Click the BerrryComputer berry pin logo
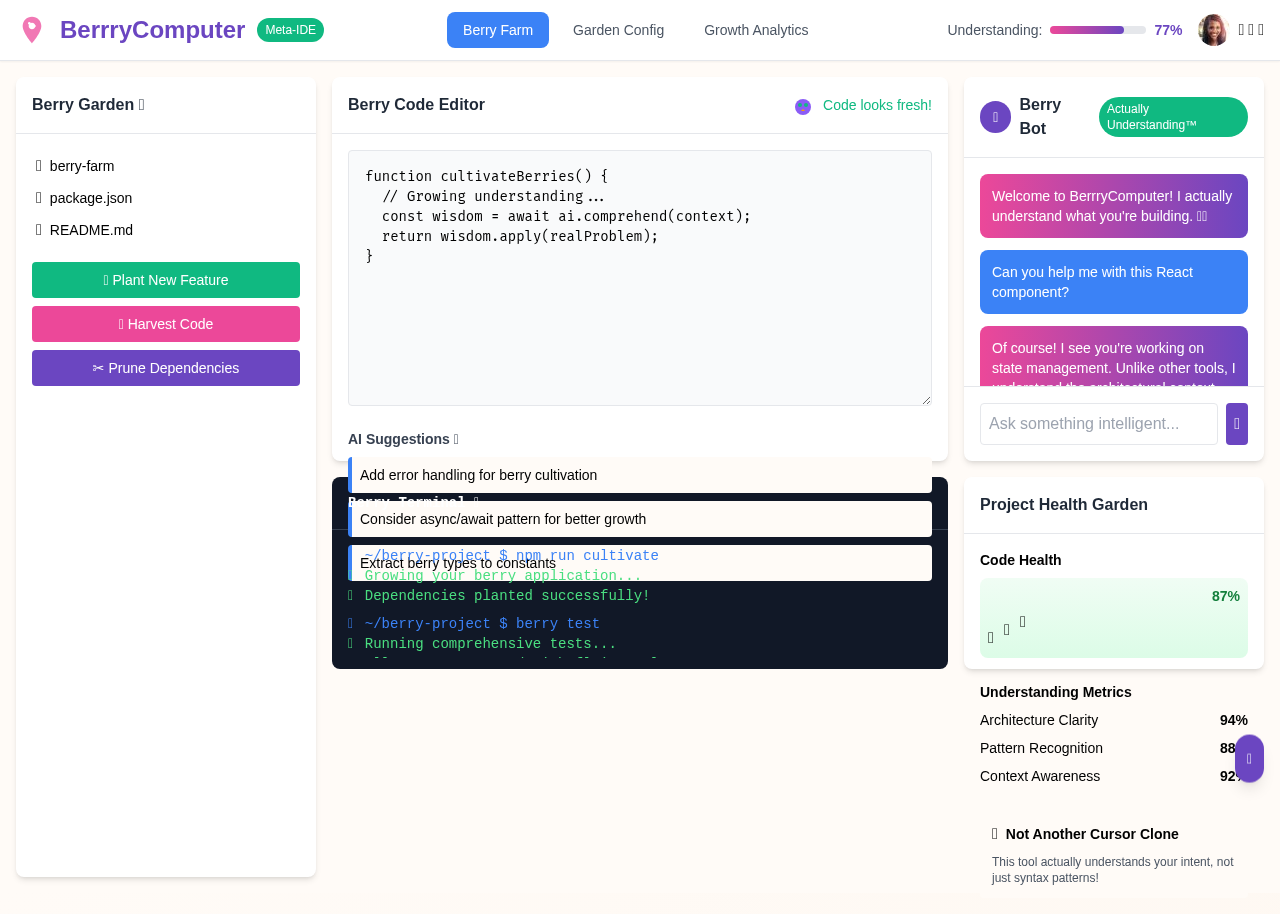Image resolution: width=1280 pixels, height=914 pixels. (x=33, y=29)
